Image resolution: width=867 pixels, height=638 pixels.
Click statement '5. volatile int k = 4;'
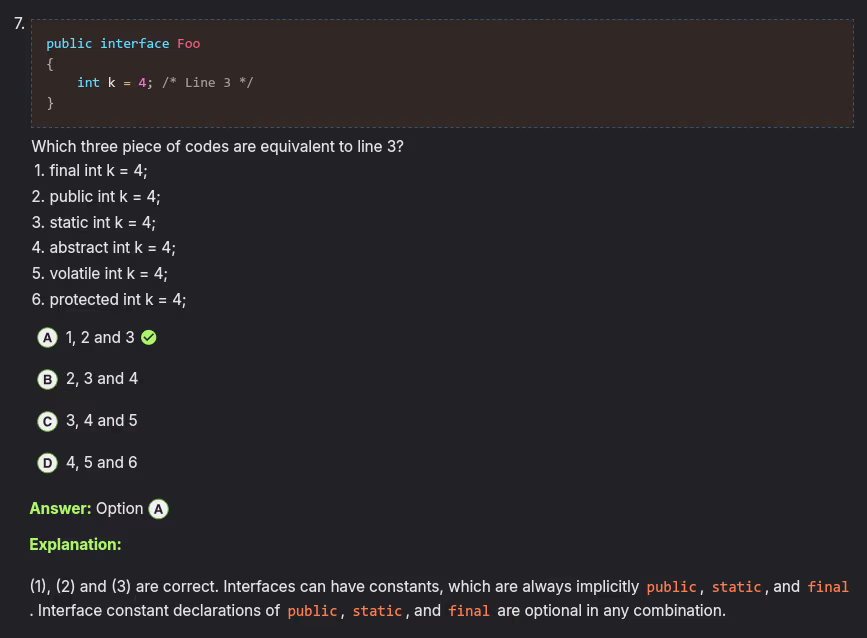(x=100, y=273)
